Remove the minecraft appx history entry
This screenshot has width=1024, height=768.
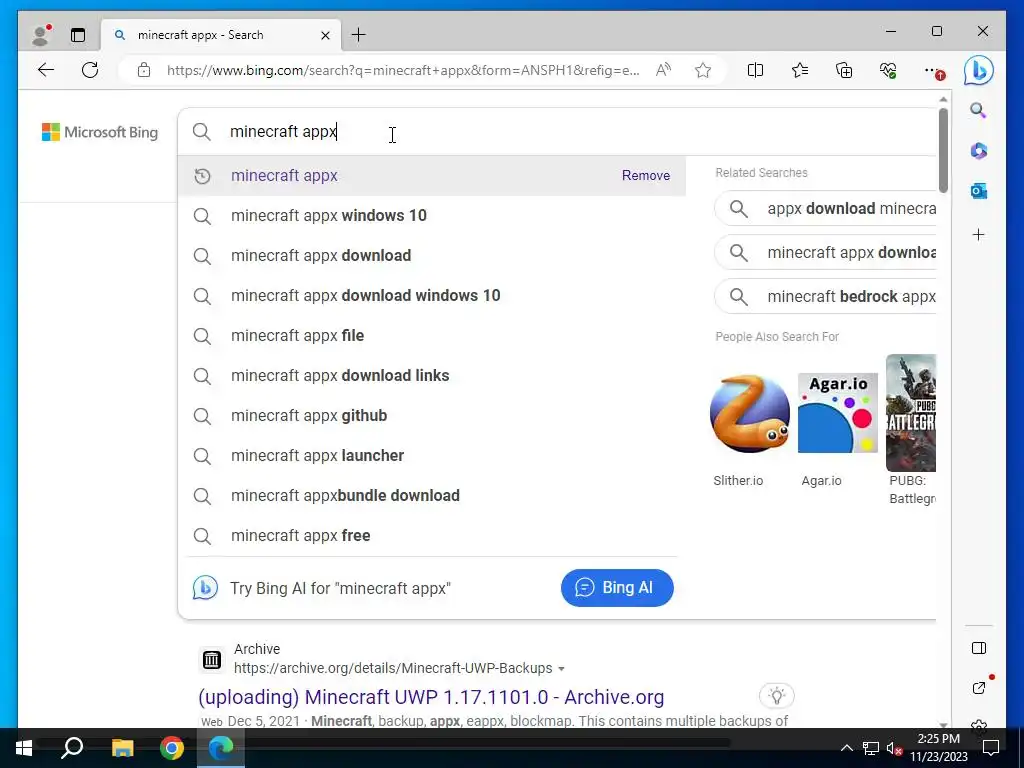[645, 176]
